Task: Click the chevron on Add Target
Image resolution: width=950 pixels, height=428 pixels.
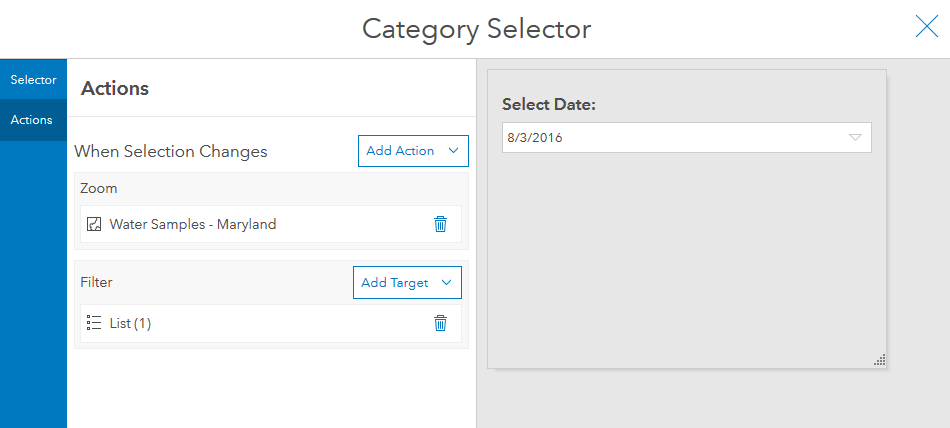Action: pos(446,283)
